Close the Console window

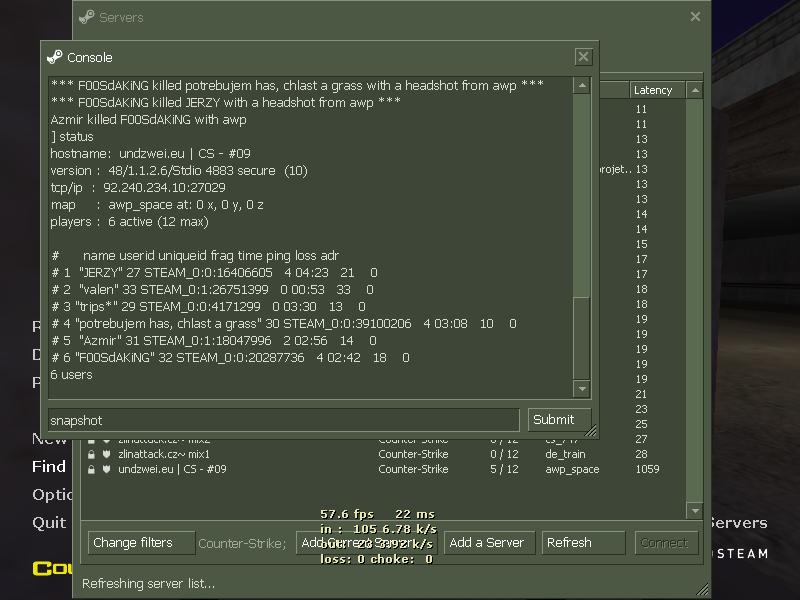(583, 57)
